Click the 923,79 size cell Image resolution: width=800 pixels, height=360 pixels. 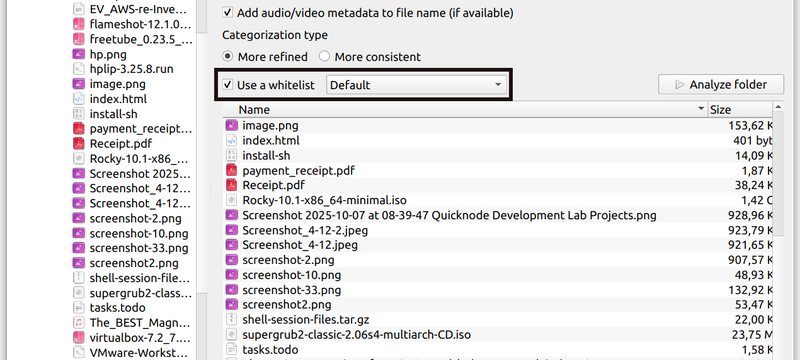pyautogui.click(x=750, y=230)
